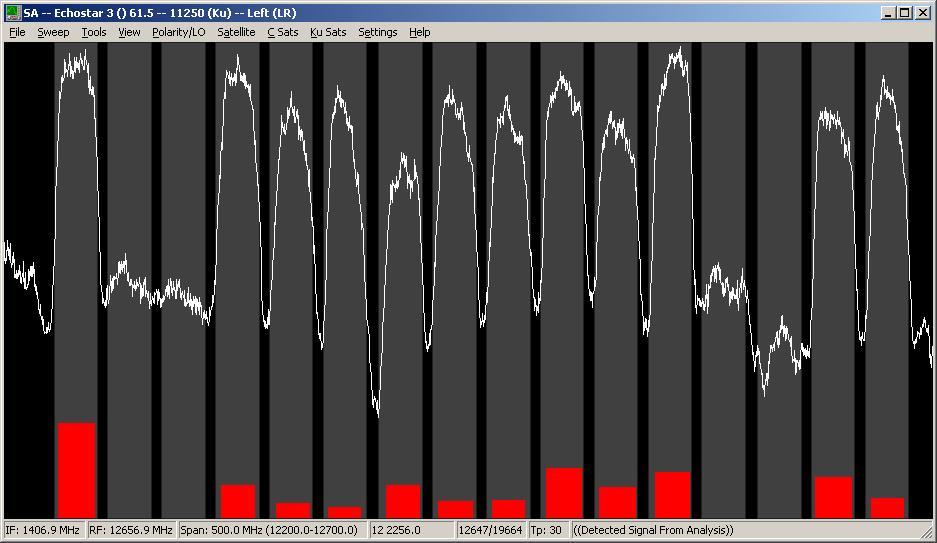937x543 pixels.
Task: Open the Sweep menu
Action: click(x=53, y=32)
